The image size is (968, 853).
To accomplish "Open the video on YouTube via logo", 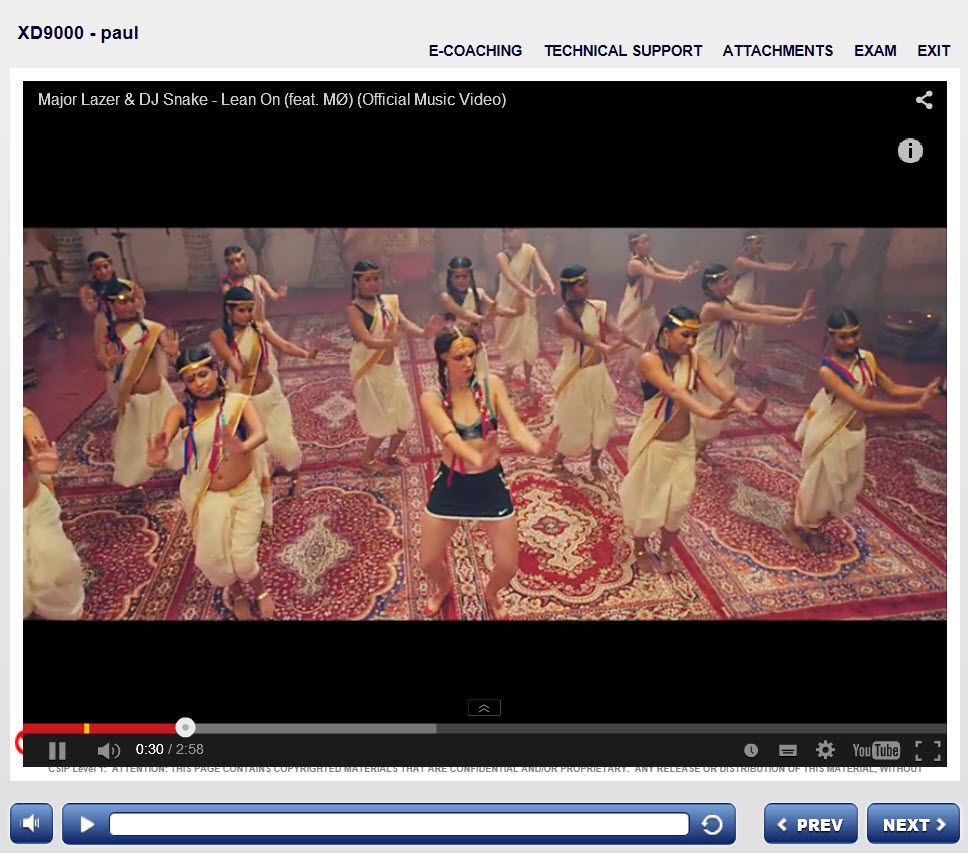I will (x=875, y=750).
